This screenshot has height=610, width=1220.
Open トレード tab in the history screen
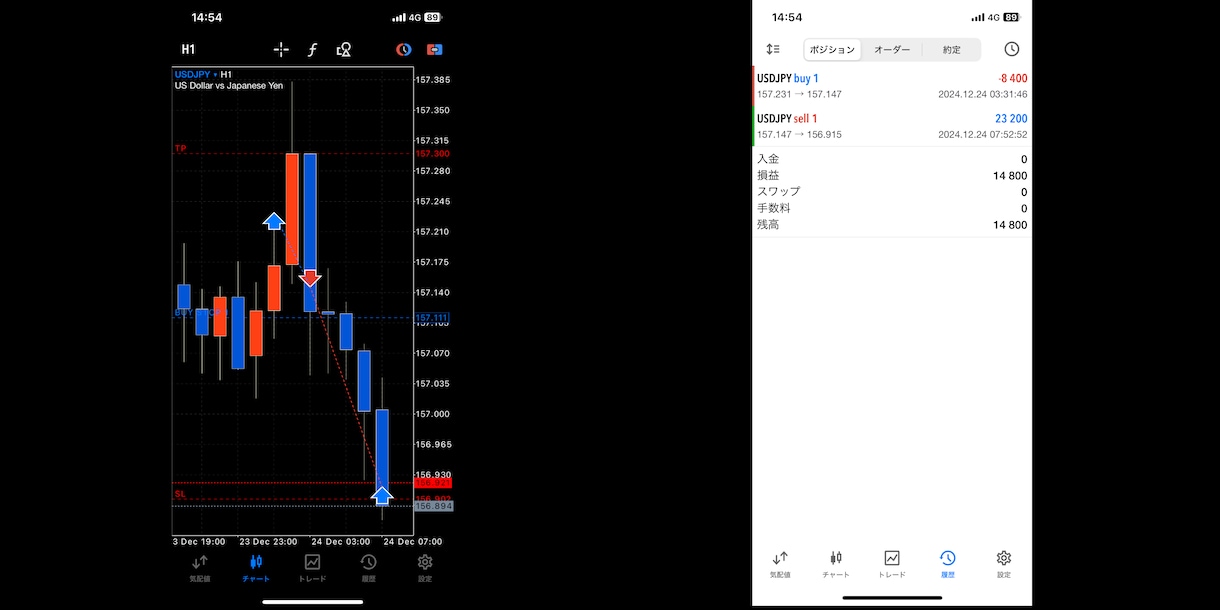[892, 564]
